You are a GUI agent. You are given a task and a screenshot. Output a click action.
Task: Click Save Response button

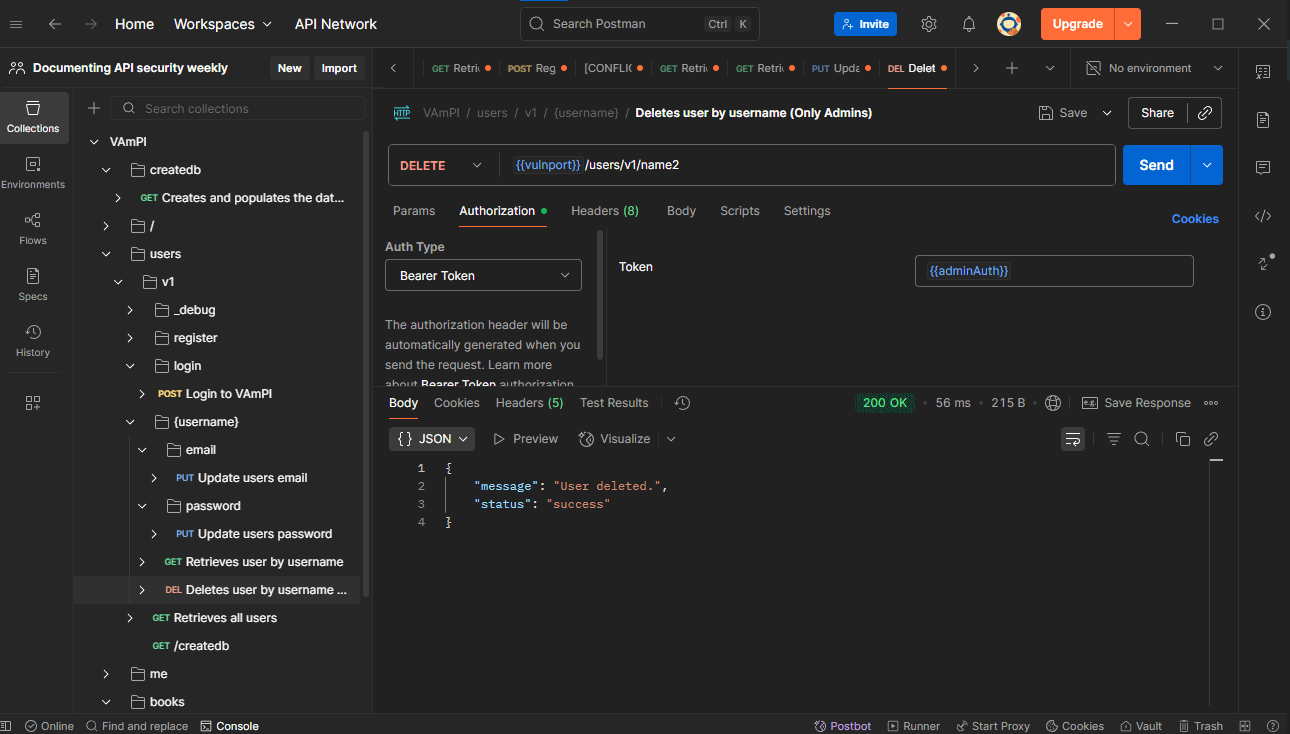point(1136,403)
